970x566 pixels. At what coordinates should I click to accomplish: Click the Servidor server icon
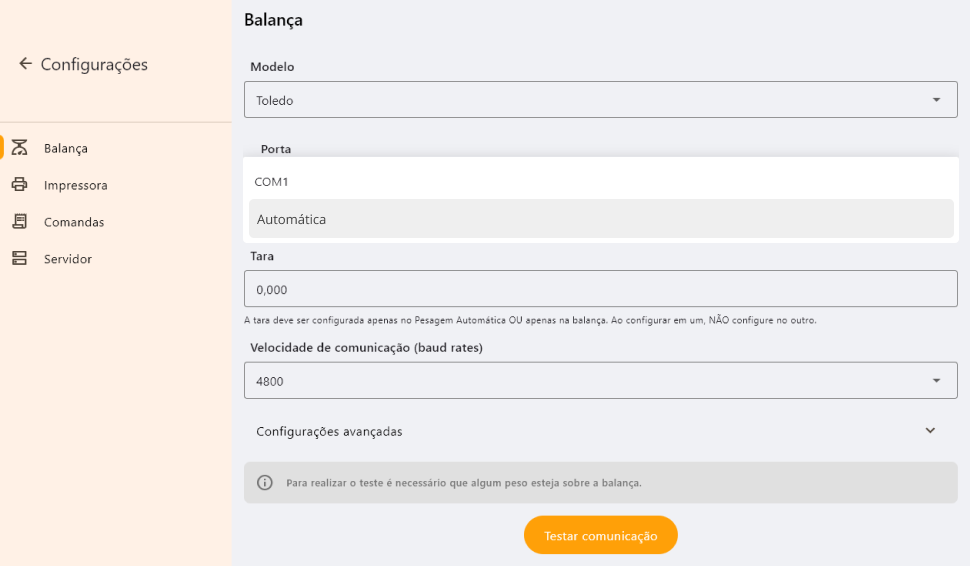[19, 259]
